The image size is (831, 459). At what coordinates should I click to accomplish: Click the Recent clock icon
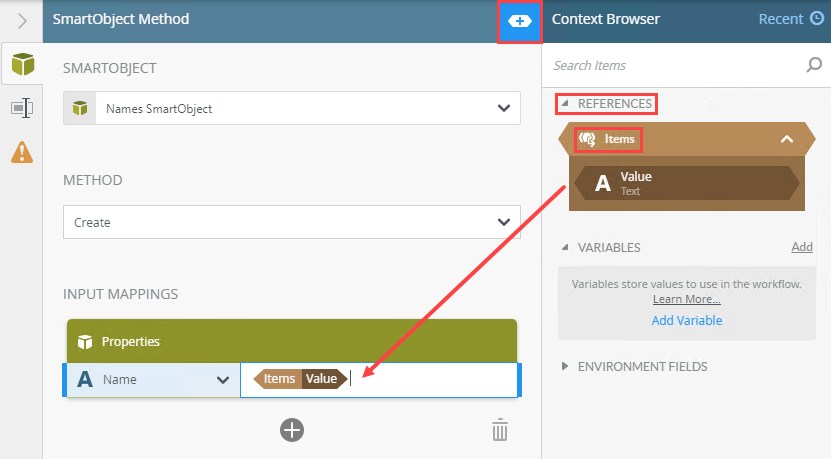click(x=817, y=18)
